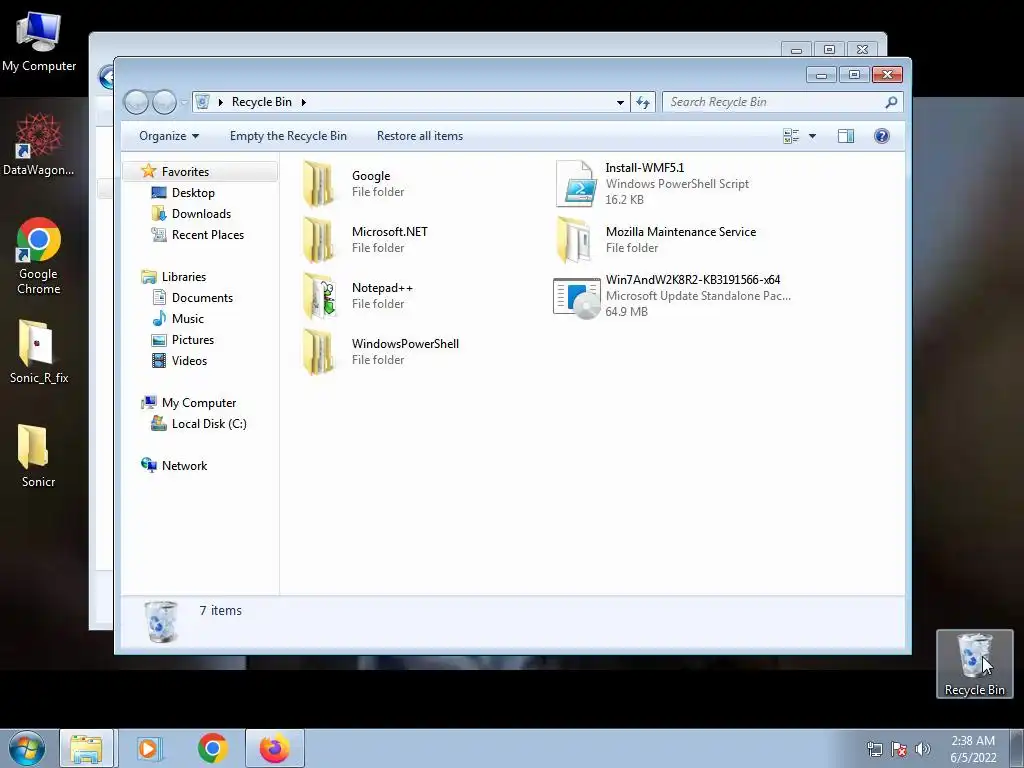
Task: Click the 64.9 MB size text
Action: coord(626,312)
